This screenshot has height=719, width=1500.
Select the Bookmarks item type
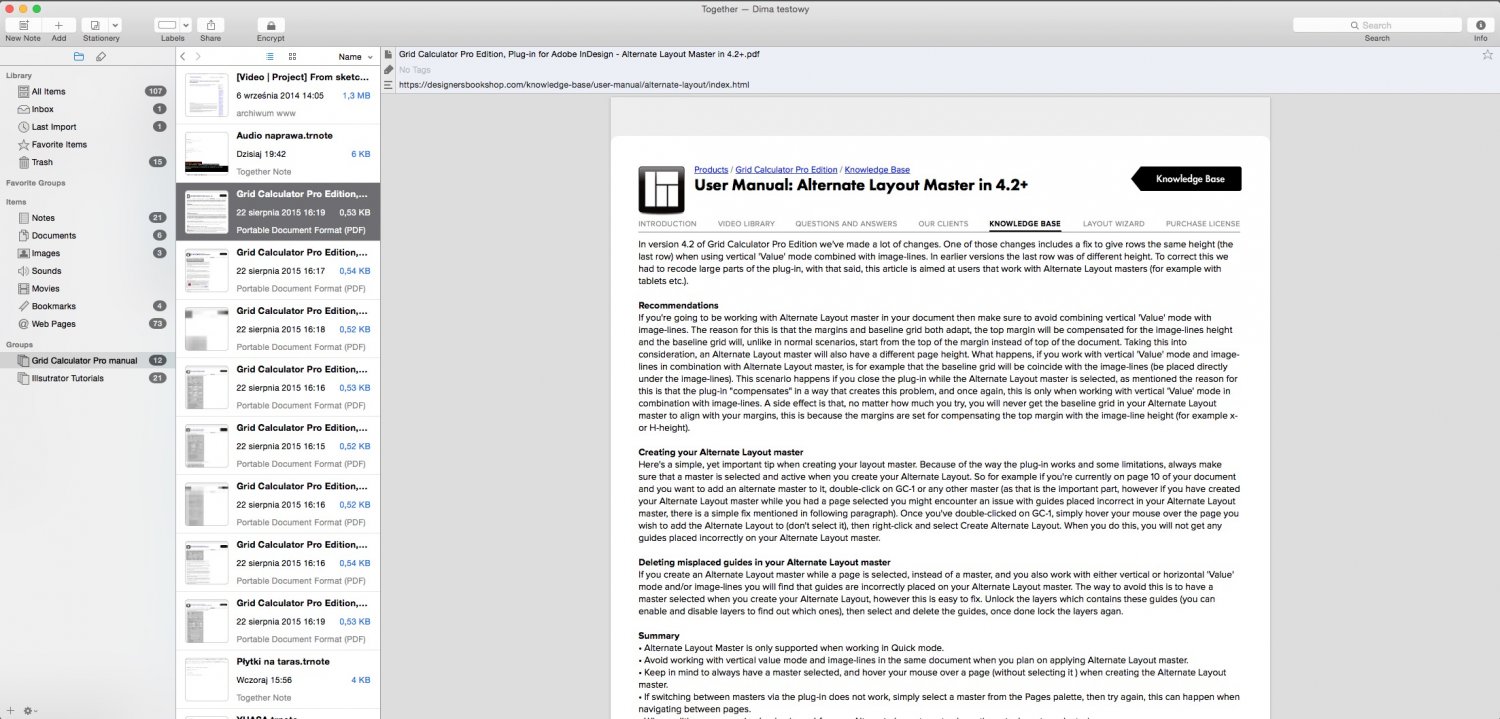[87, 306]
